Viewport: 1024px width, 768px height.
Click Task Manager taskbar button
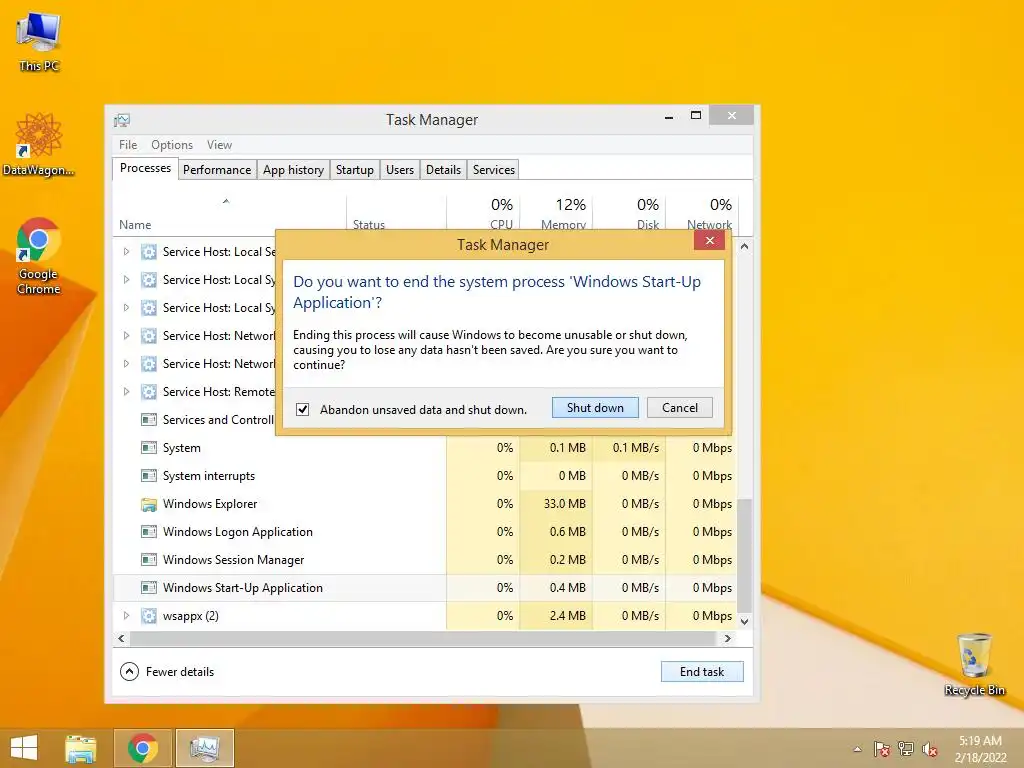point(204,748)
